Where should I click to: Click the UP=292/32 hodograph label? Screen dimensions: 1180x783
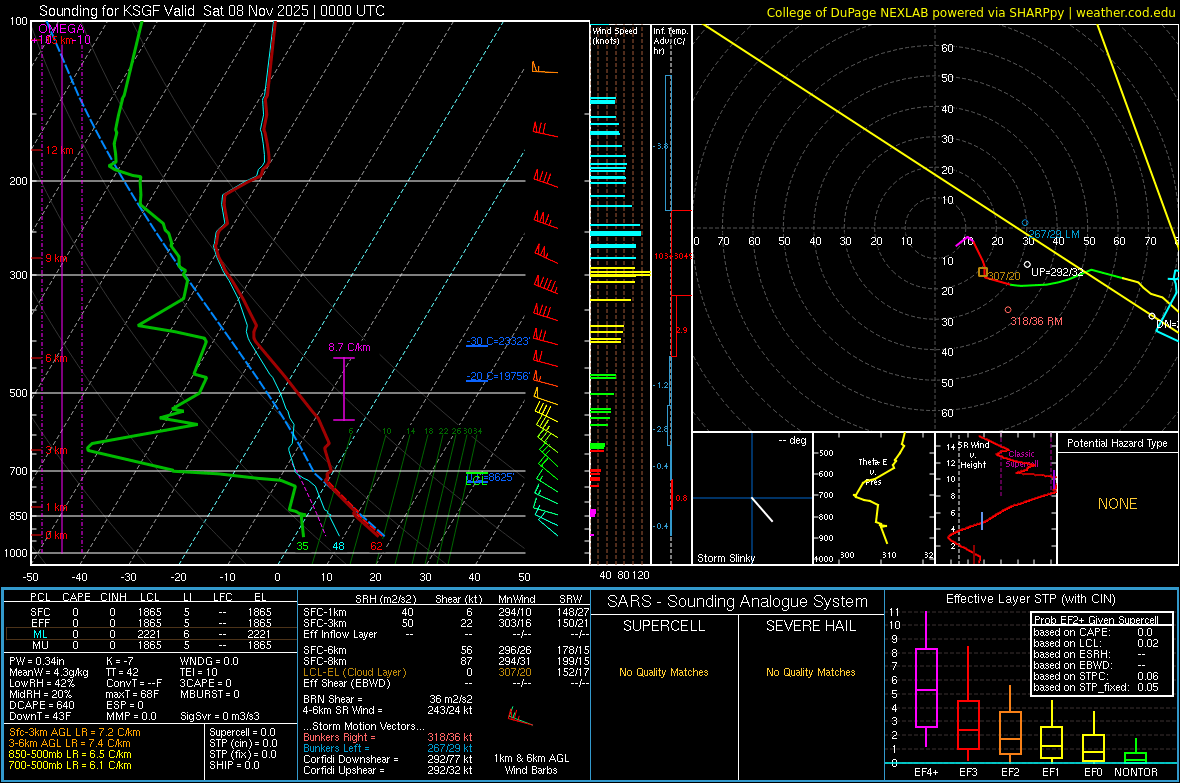click(x=1057, y=272)
